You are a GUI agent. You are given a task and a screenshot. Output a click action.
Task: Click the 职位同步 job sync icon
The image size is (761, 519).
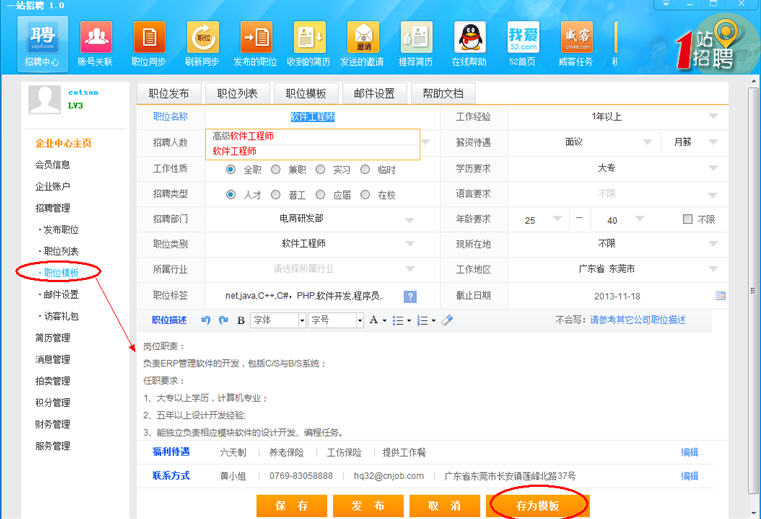[x=150, y=42]
